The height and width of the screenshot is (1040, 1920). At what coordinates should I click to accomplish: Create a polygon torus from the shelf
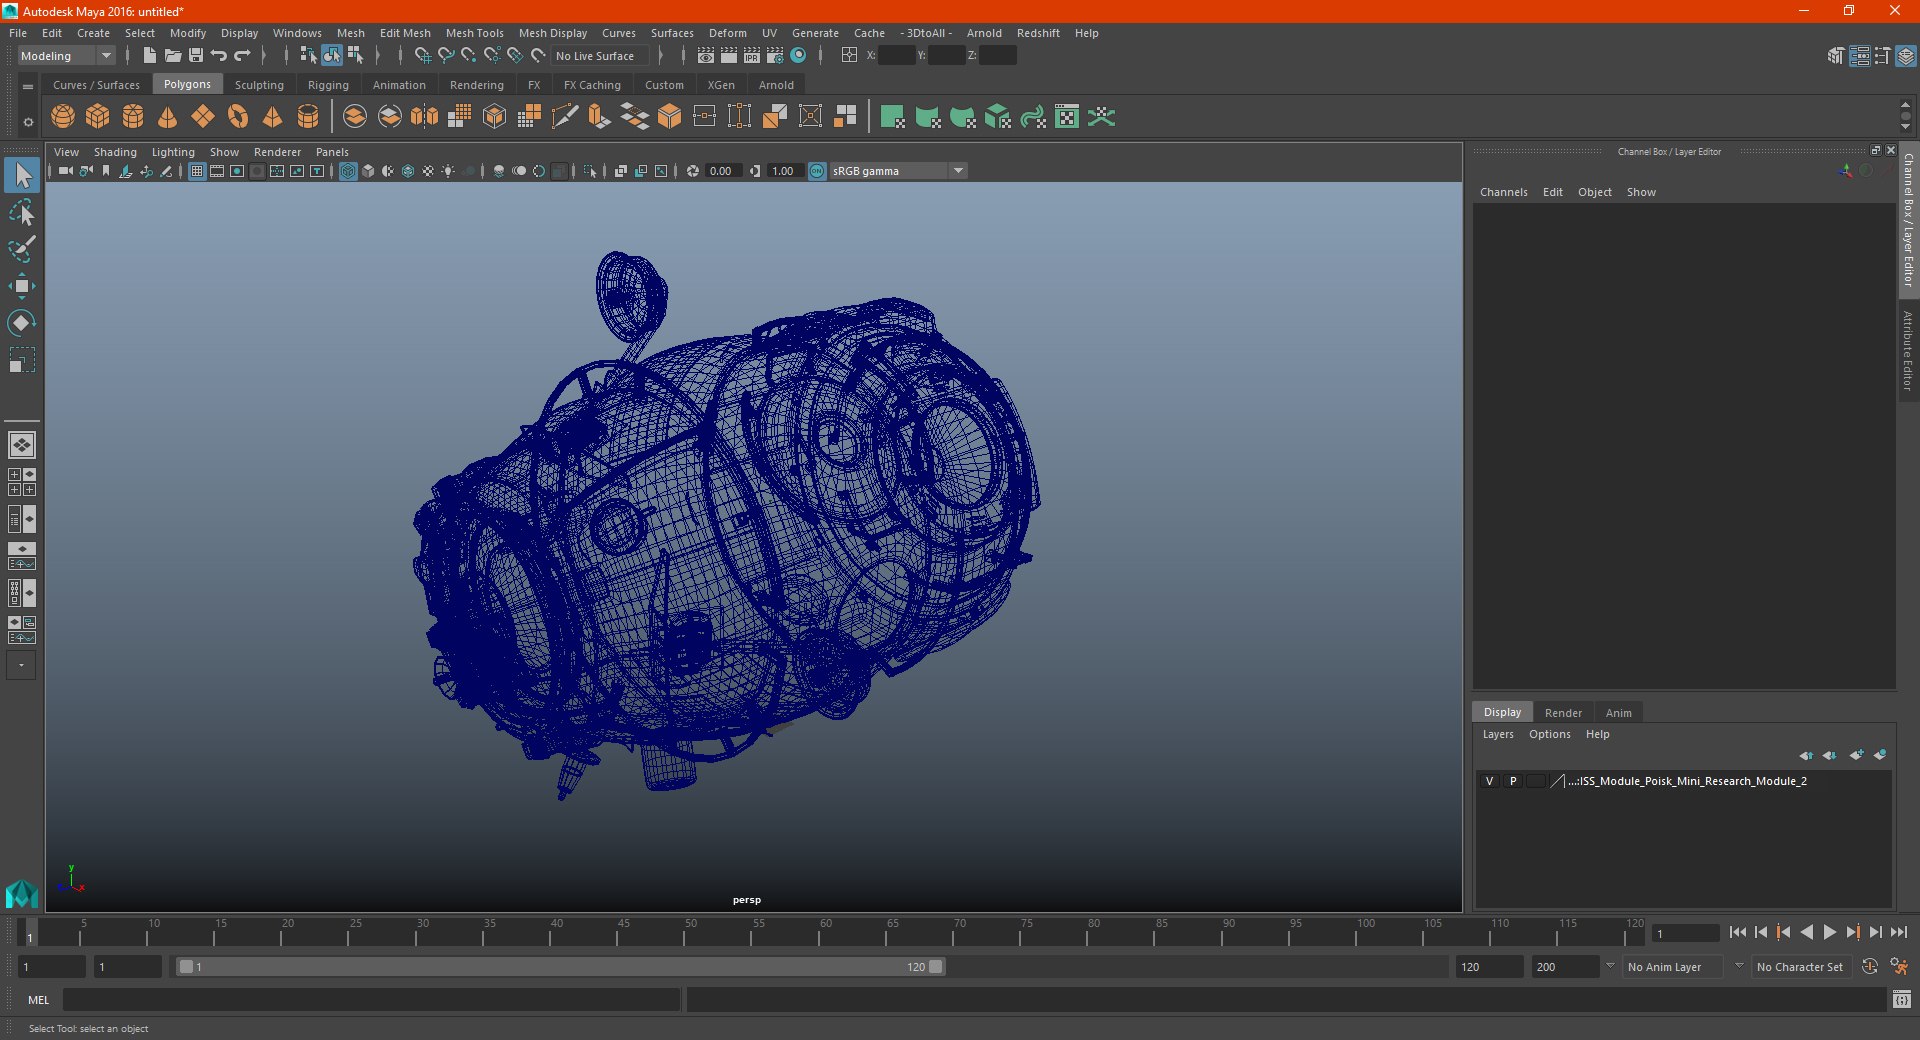238,117
